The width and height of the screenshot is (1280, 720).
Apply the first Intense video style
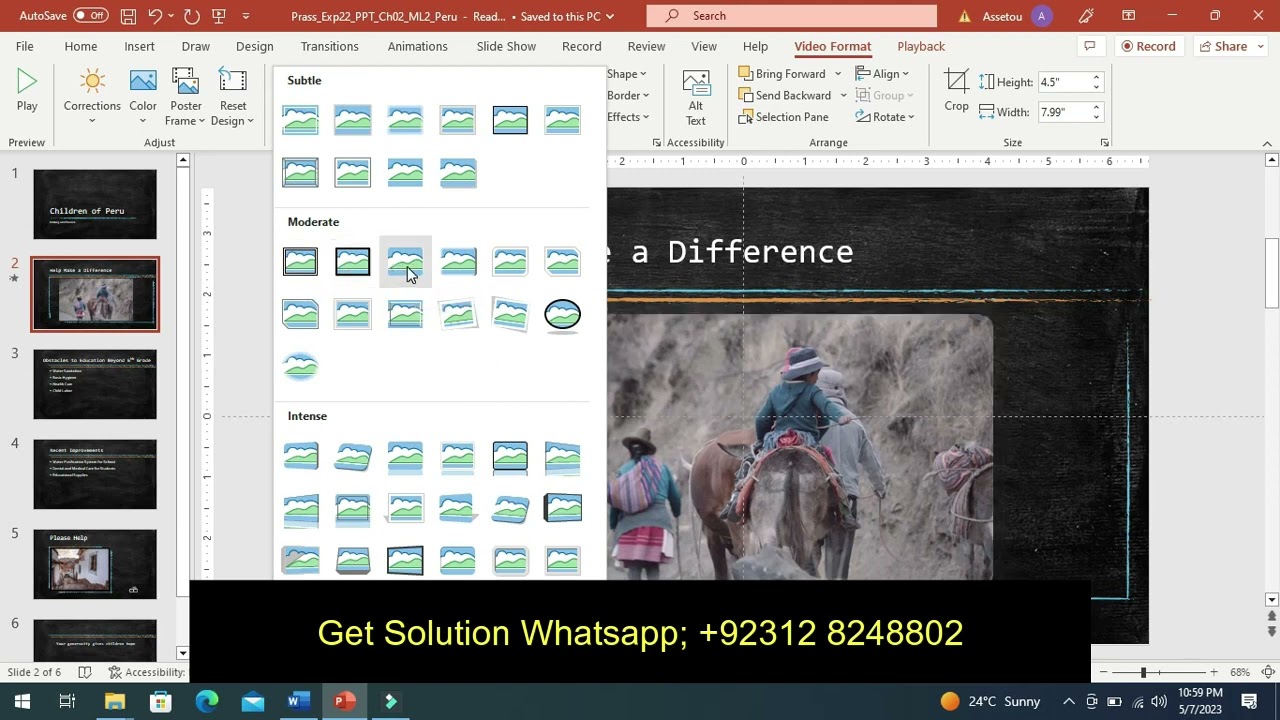pyautogui.click(x=300, y=456)
